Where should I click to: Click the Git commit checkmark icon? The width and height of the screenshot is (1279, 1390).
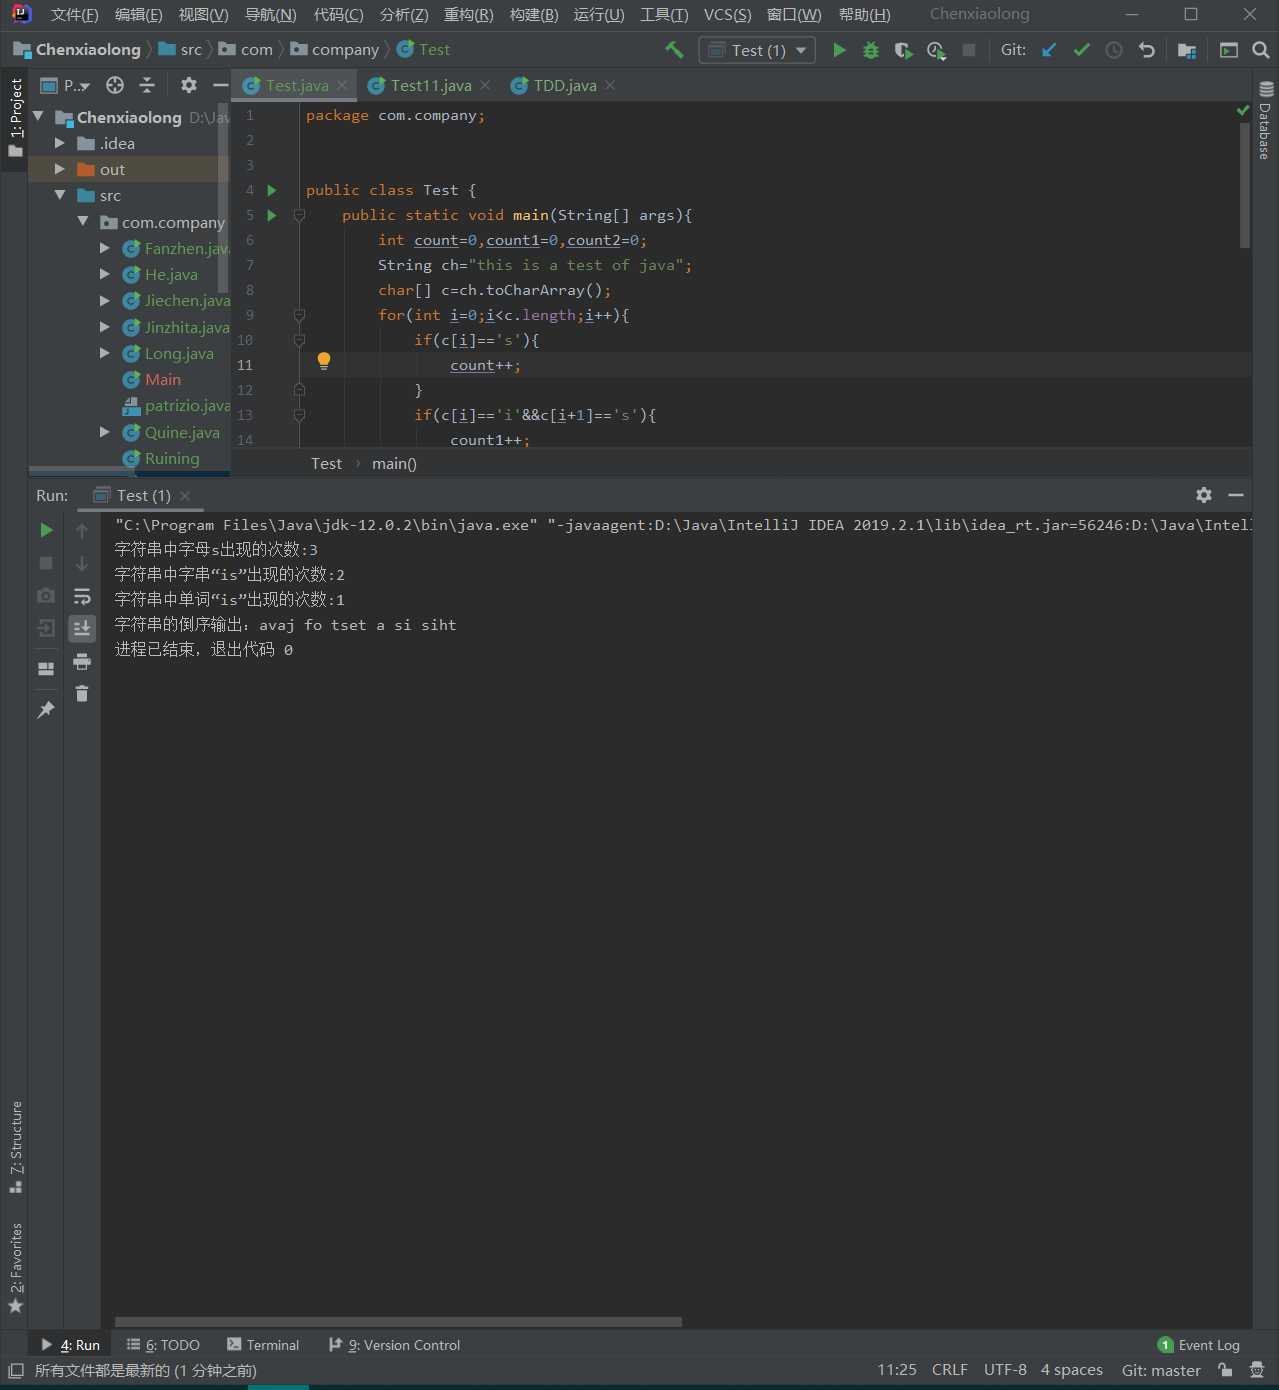coord(1081,50)
